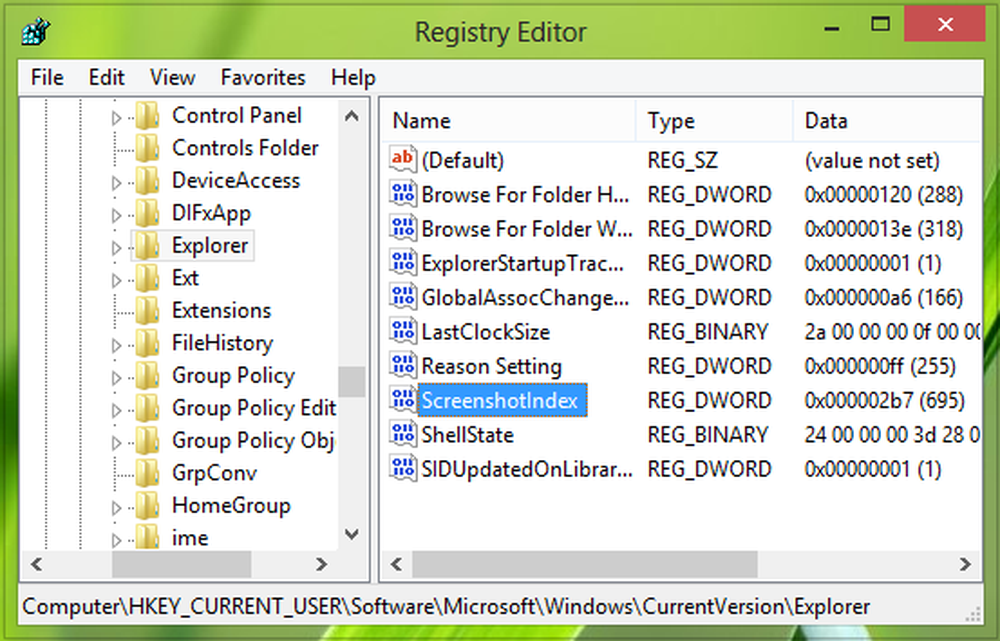
Task: Click data cell 0x00000120 (288)
Action: (883, 195)
